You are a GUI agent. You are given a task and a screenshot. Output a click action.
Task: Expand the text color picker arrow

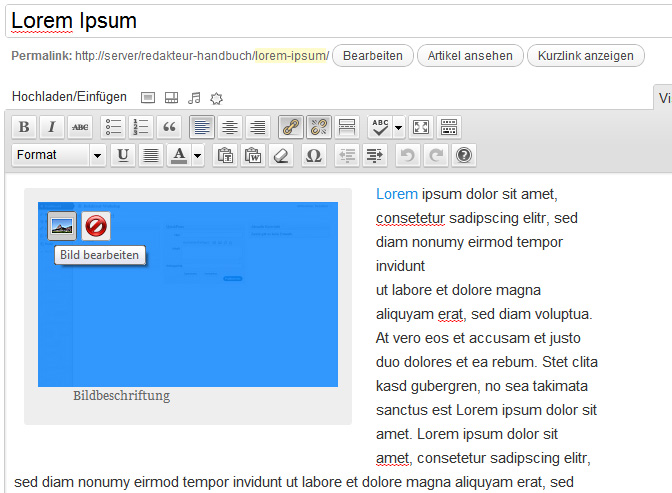(198, 155)
